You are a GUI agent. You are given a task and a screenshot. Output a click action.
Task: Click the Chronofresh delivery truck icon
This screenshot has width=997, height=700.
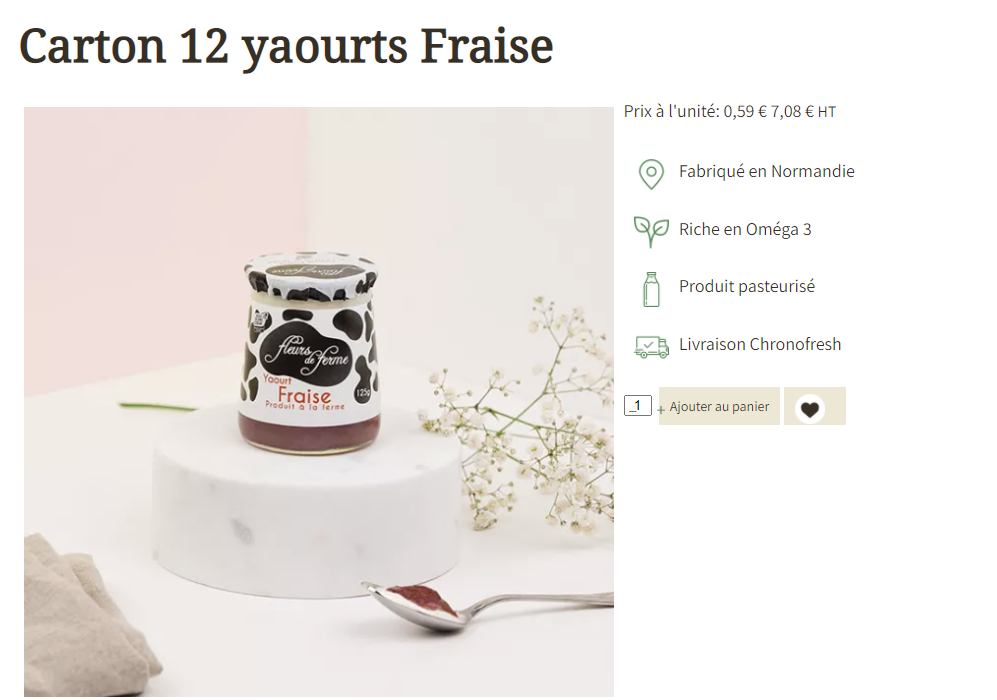tap(652, 347)
